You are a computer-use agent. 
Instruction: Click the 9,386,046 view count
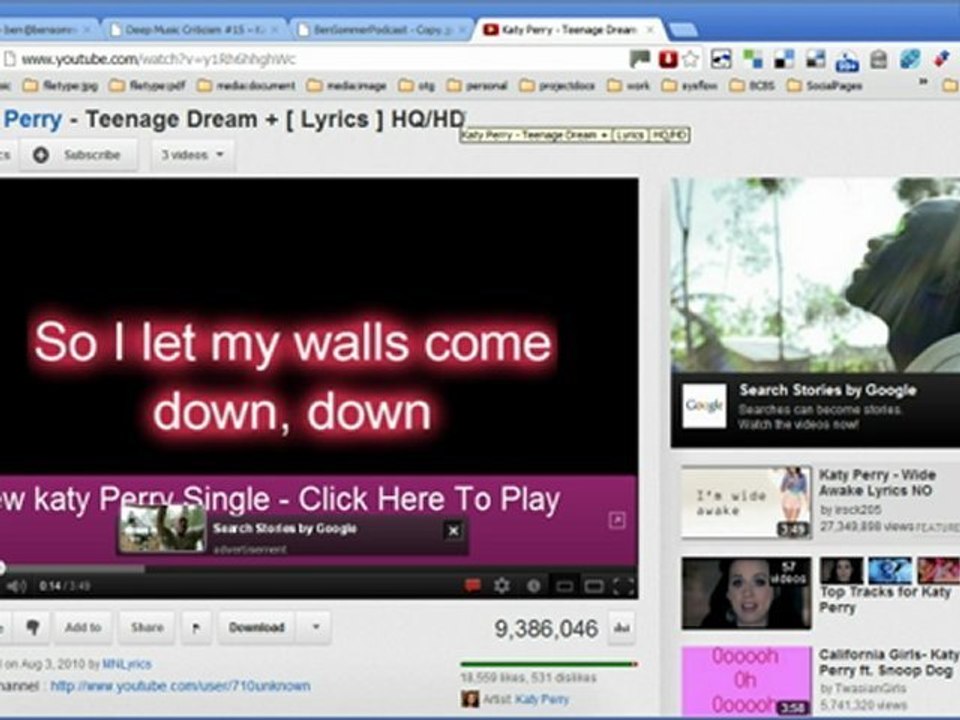pos(546,629)
